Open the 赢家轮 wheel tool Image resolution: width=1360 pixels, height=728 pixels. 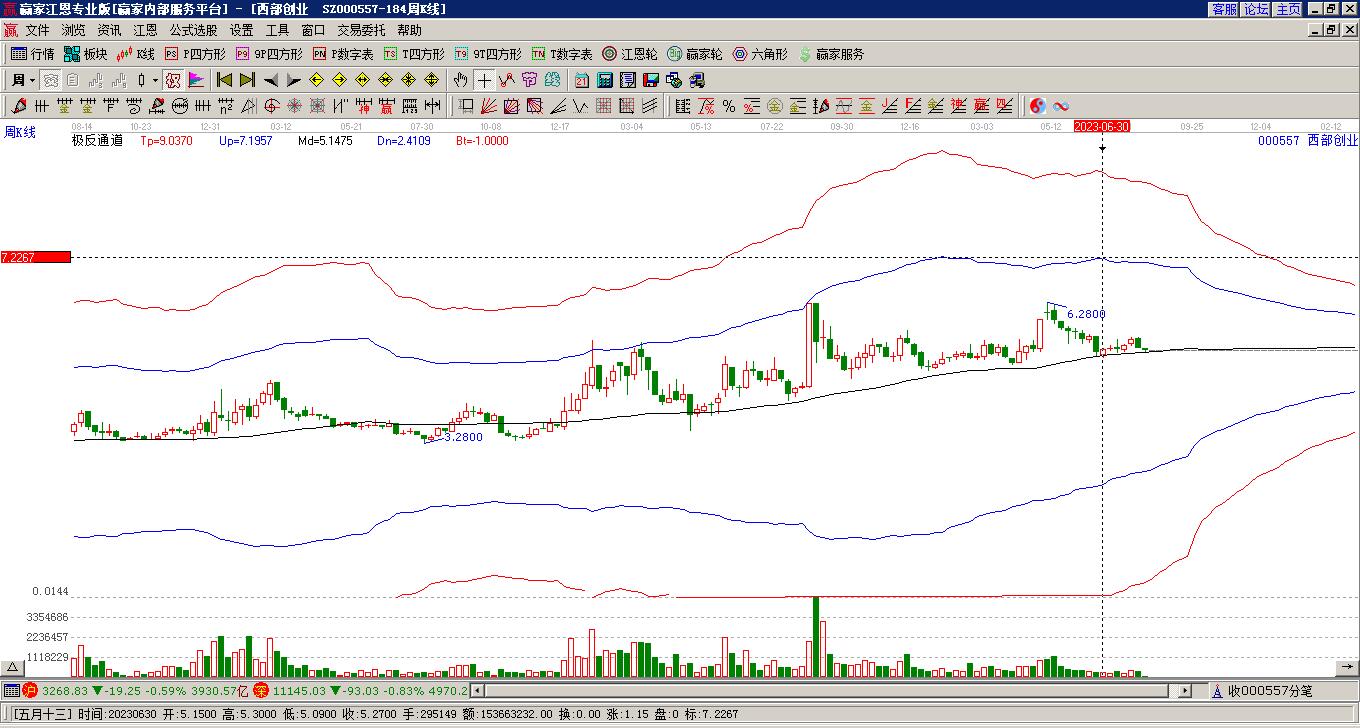point(694,54)
